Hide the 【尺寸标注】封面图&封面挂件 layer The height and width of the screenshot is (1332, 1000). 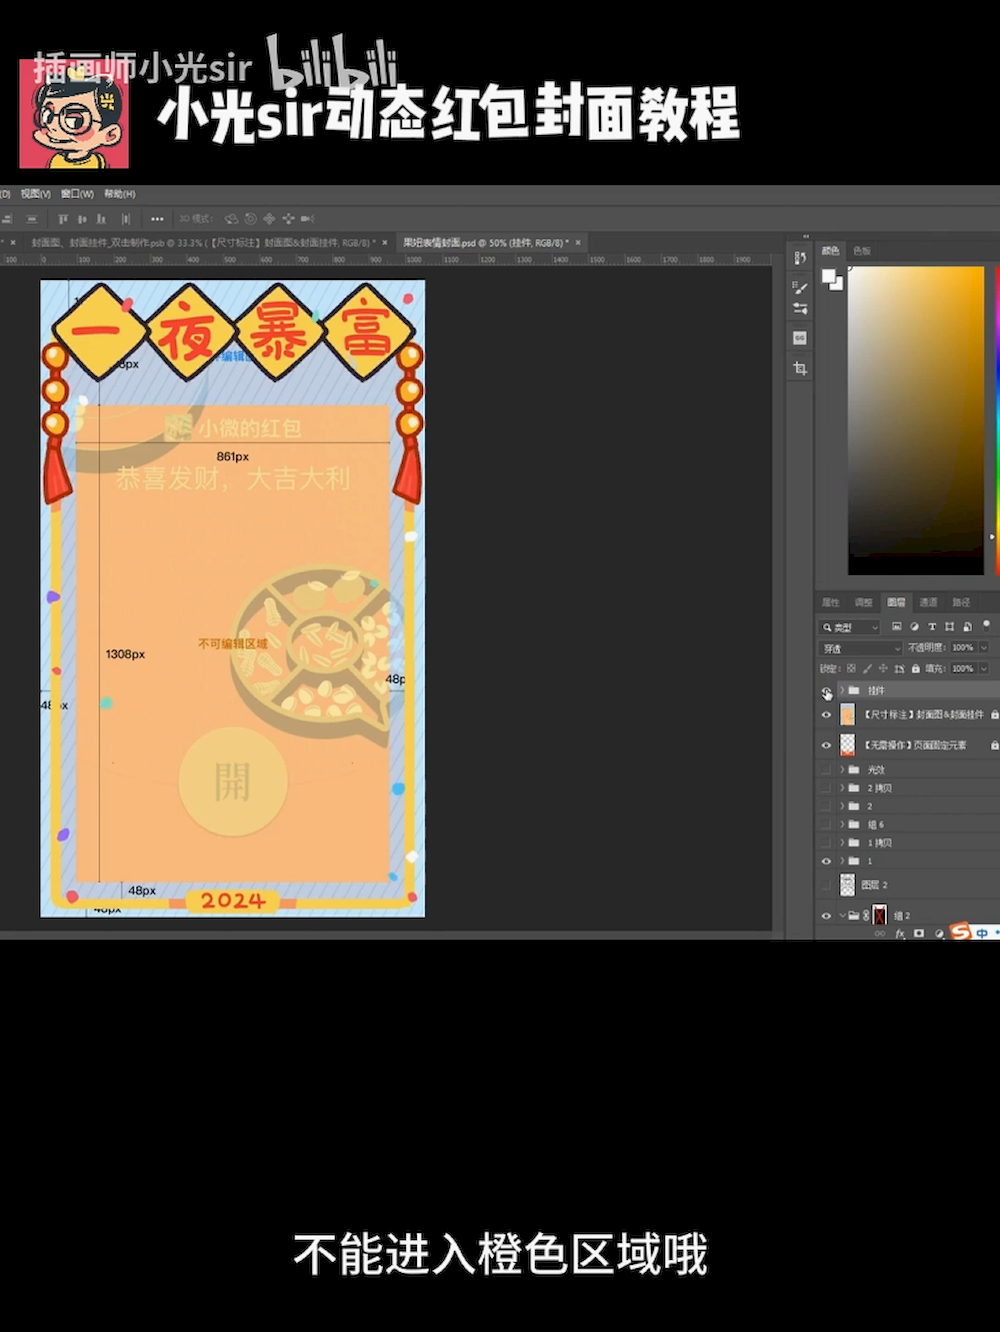click(826, 715)
